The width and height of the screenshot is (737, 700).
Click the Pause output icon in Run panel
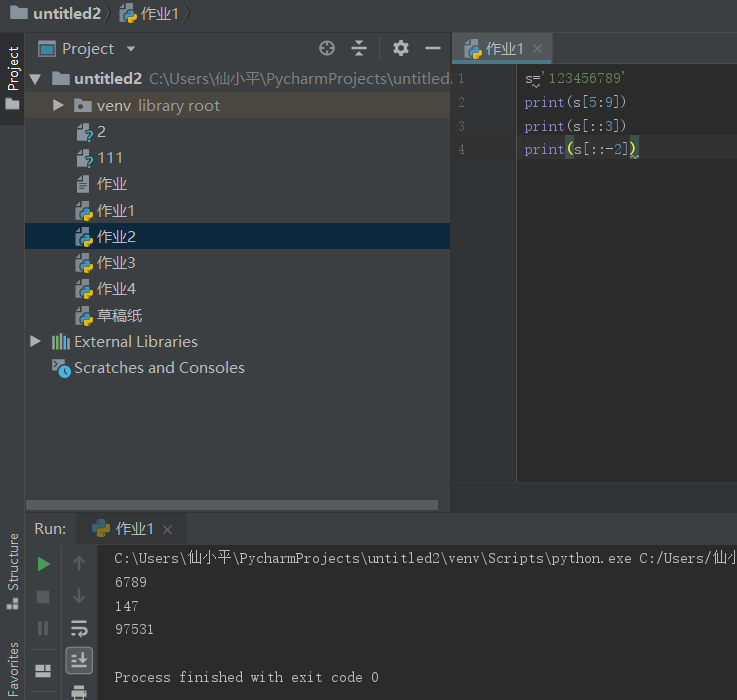(43, 628)
